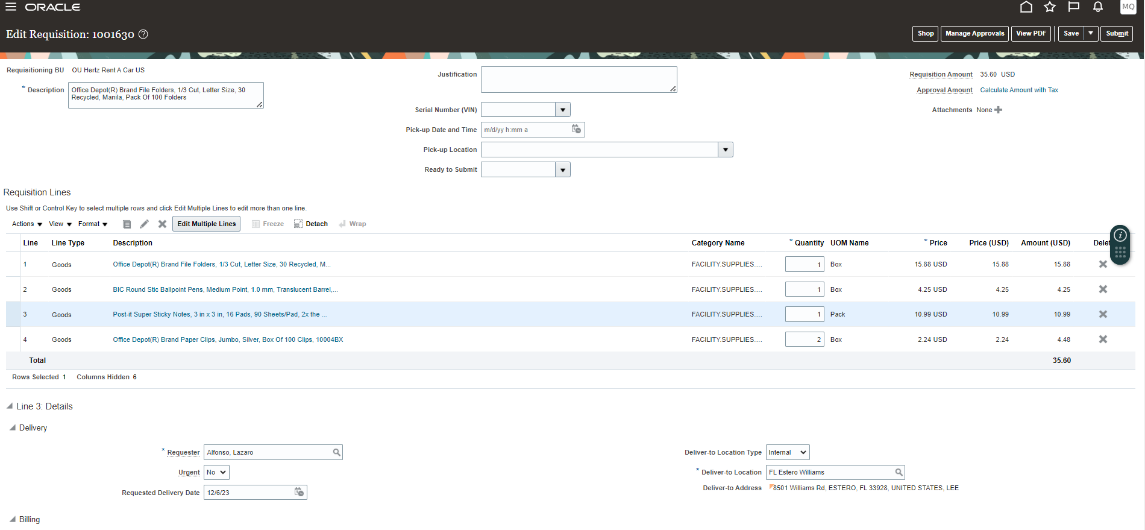Open the Format menu

pyautogui.click(x=93, y=224)
